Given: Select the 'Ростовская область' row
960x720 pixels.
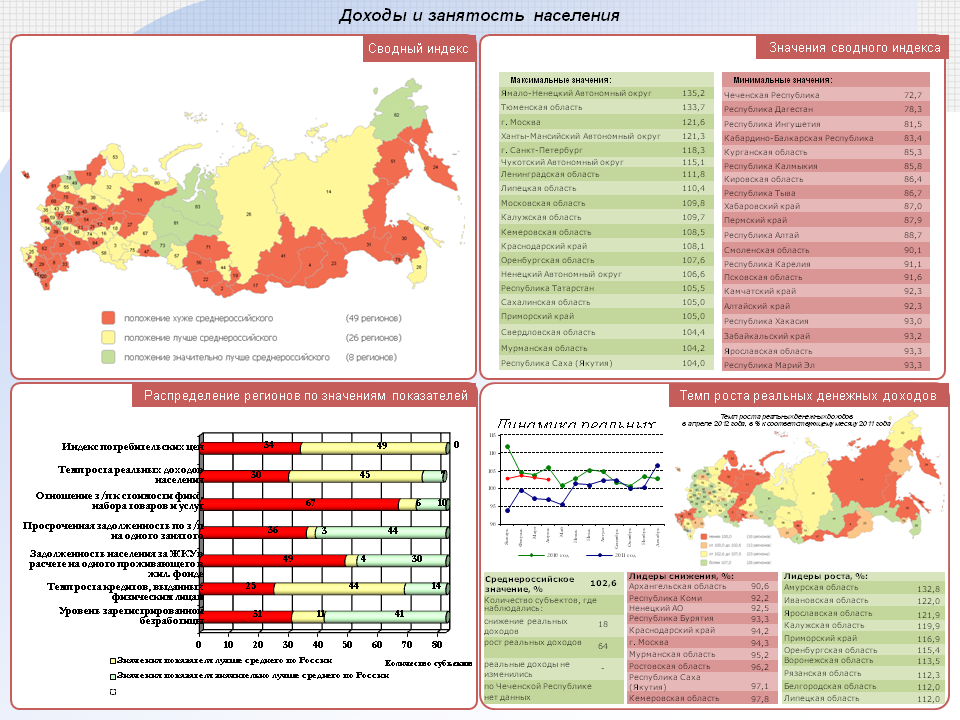Looking at the screenshot, I should pyautogui.click(x=702, y=666).
